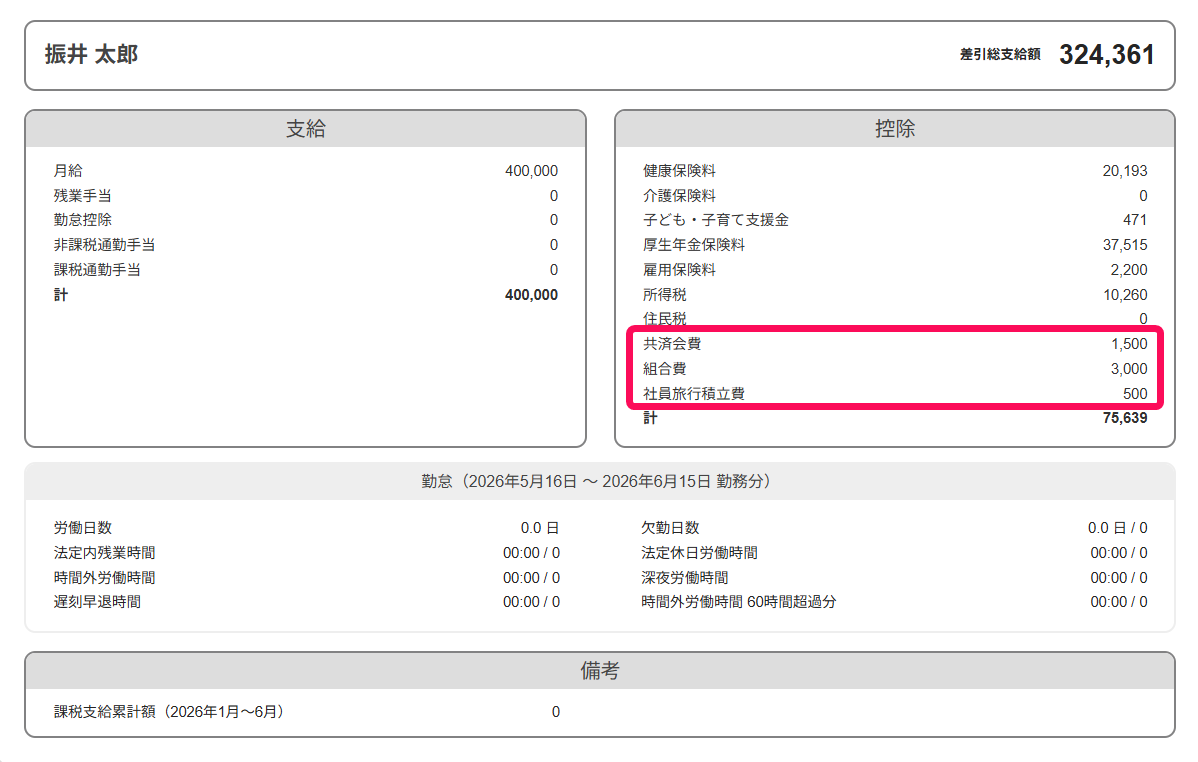Select the 深夜労働時間 label
Screen dimensions: 1198x762
click(685, 578)
